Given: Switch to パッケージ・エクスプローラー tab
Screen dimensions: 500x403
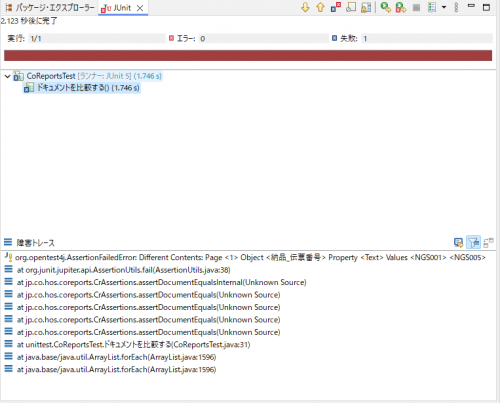Looking at the screenshot, I should click(x=50, y=8).
